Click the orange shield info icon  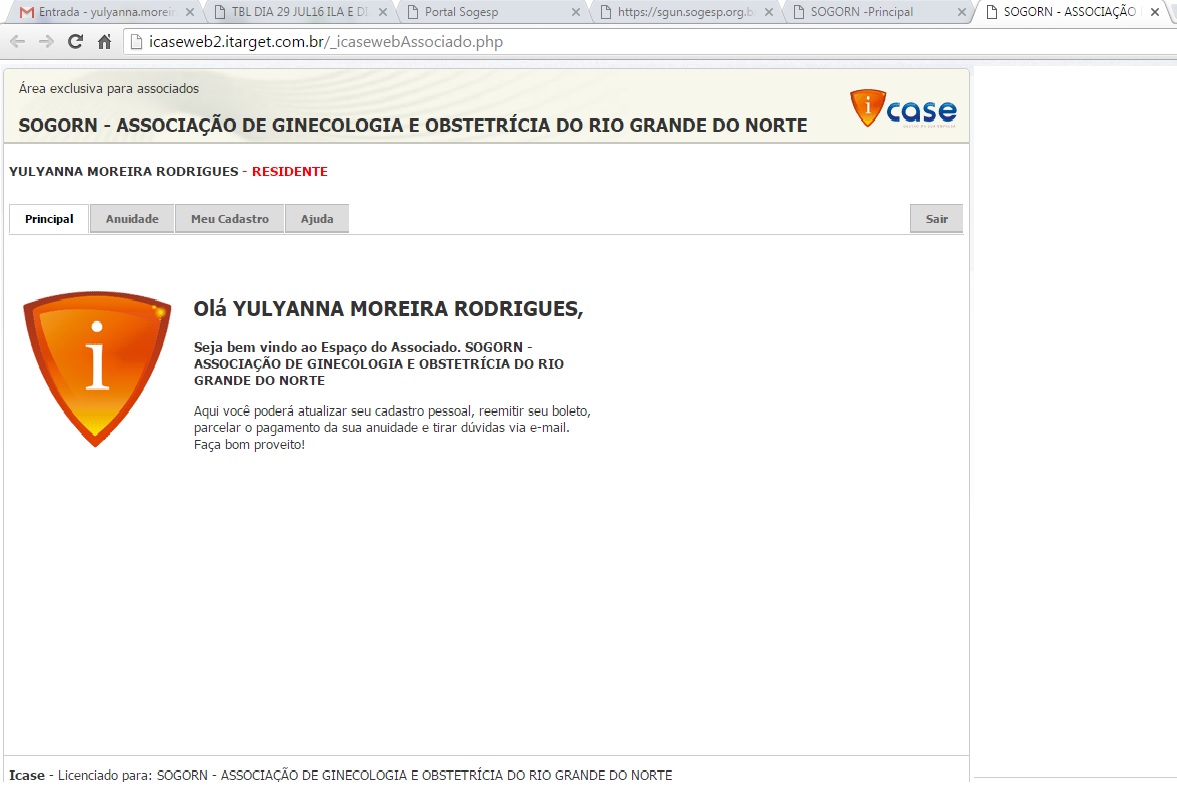[x=96, y=368]
